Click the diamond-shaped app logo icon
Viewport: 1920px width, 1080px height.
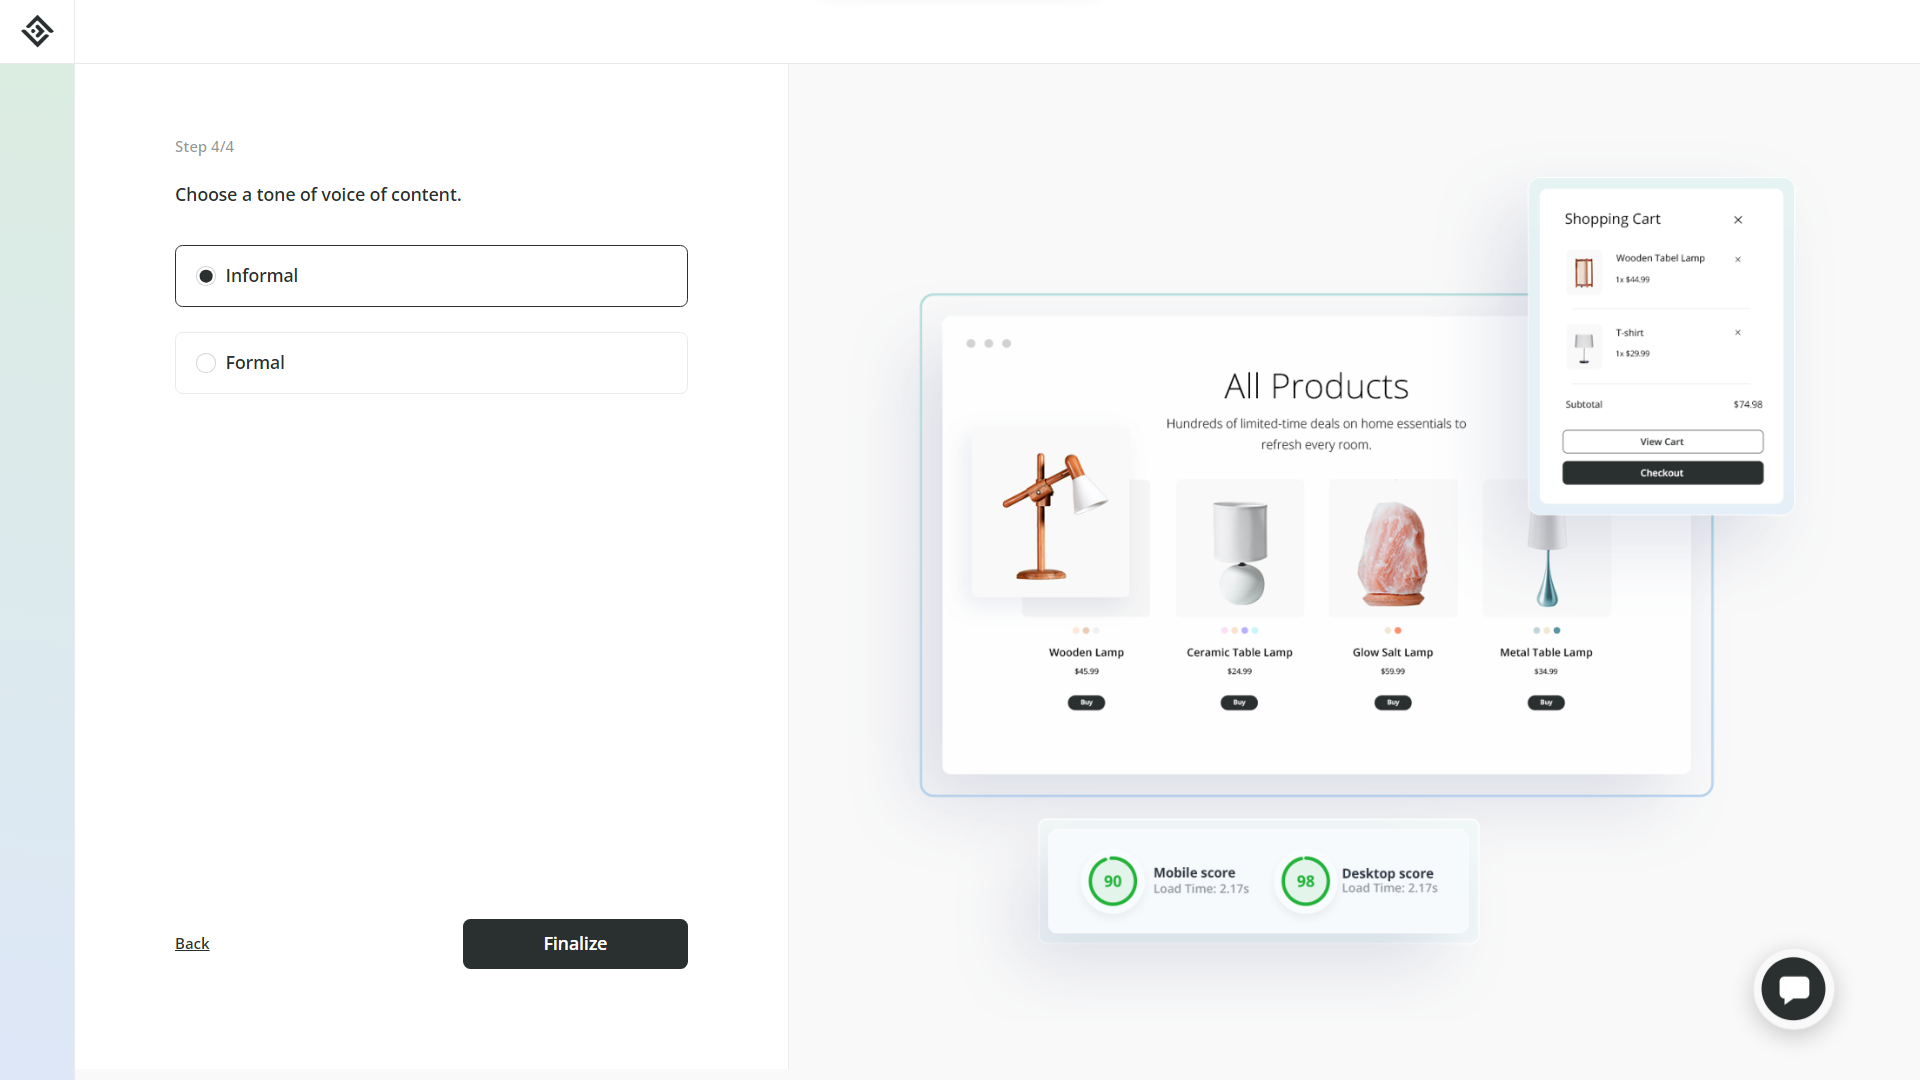37,32
